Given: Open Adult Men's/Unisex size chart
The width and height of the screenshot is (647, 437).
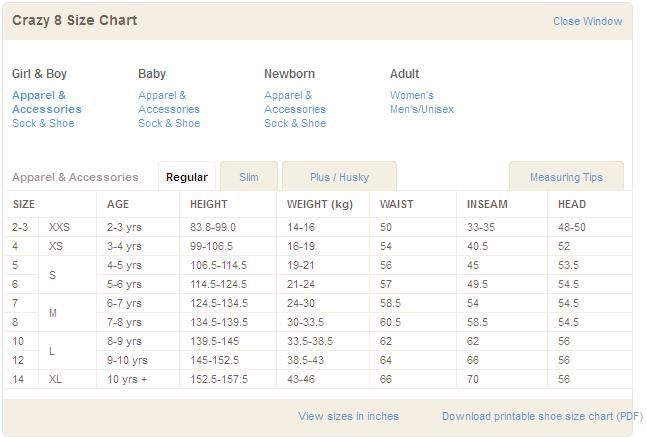Looking at the screenshot, I should click(x=421, y=109).
